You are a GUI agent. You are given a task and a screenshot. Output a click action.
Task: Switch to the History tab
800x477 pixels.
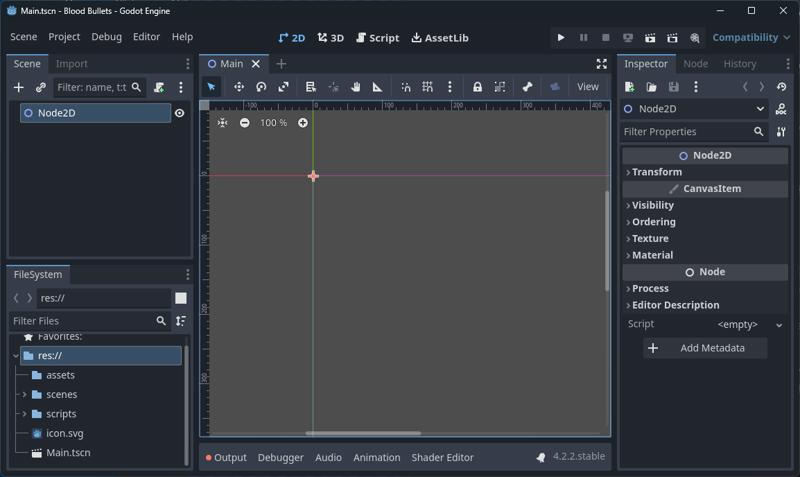pos(739,64)
